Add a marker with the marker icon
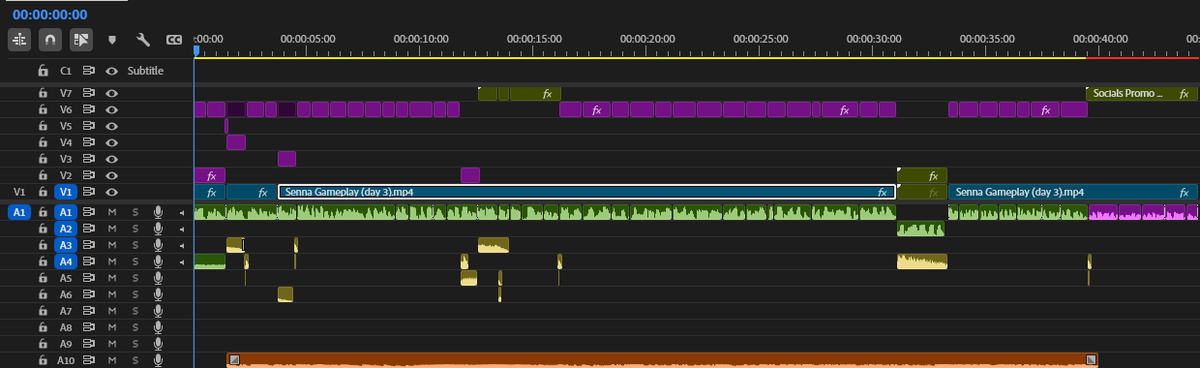This screenshot has height=368, width=1200. (112, 40)
